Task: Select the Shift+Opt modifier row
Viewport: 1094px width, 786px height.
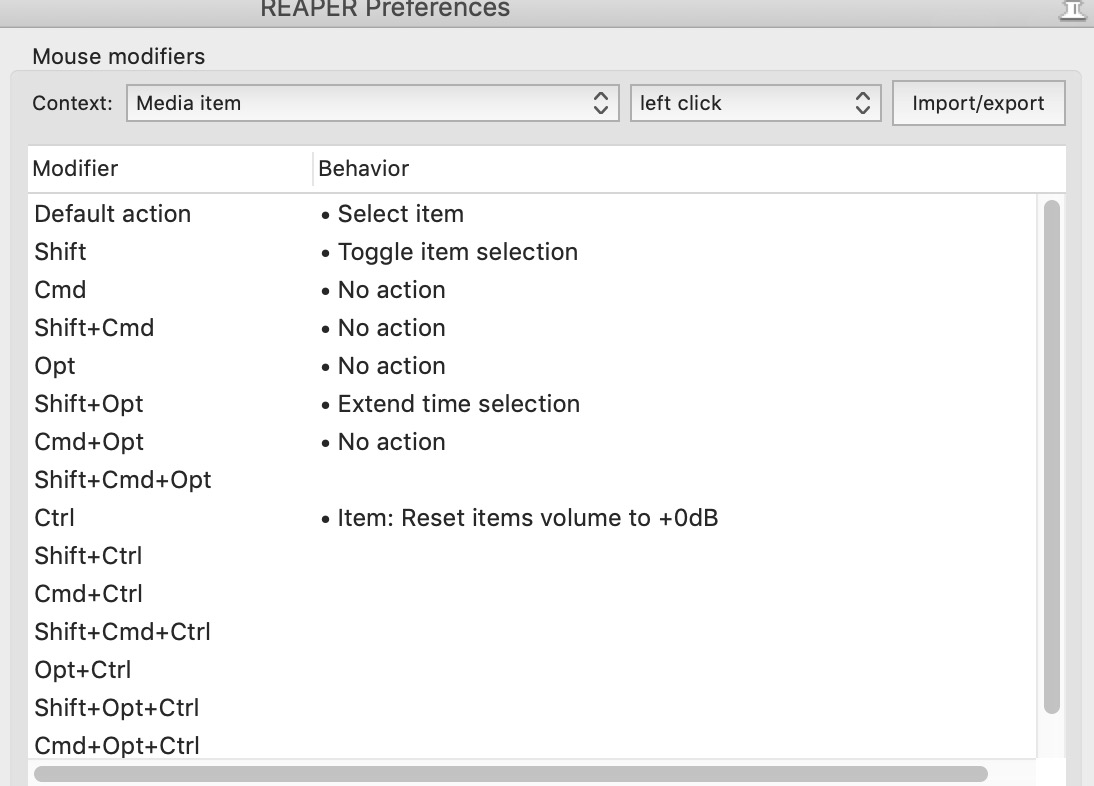Action: pos(89,404)
